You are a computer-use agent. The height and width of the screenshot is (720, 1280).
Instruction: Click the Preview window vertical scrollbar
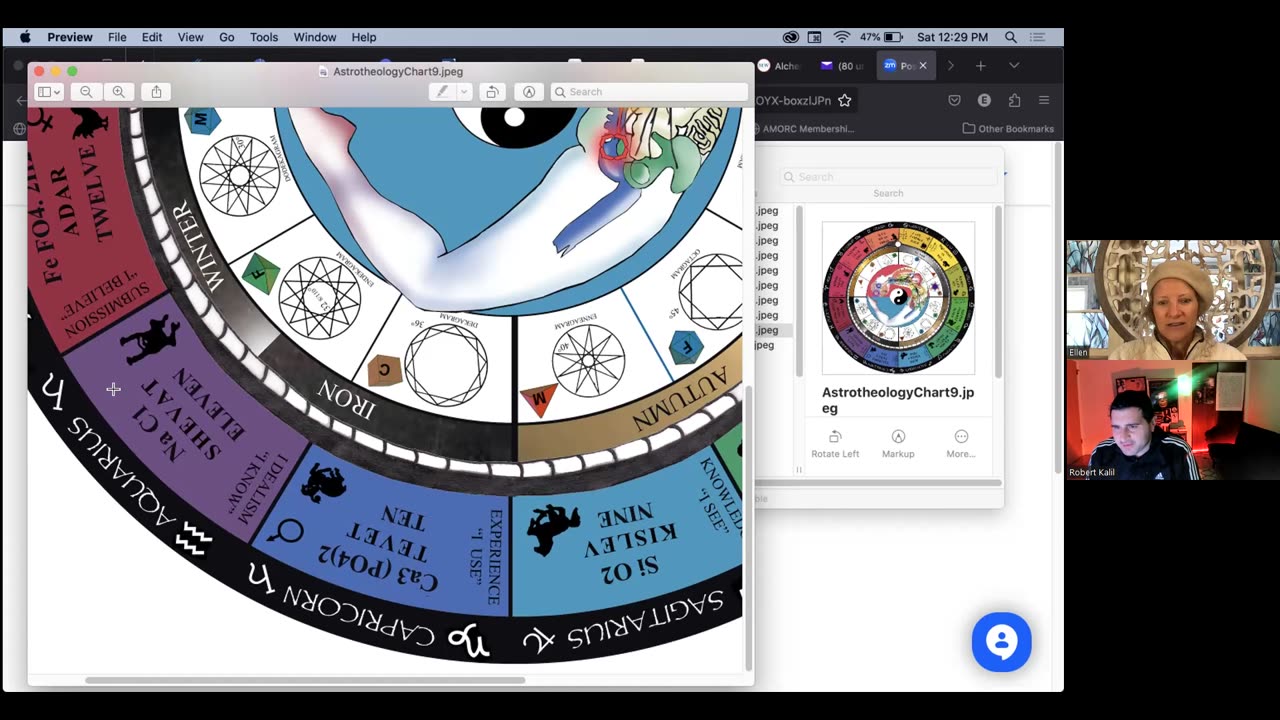pyautogui.click(x=747, y=528)
